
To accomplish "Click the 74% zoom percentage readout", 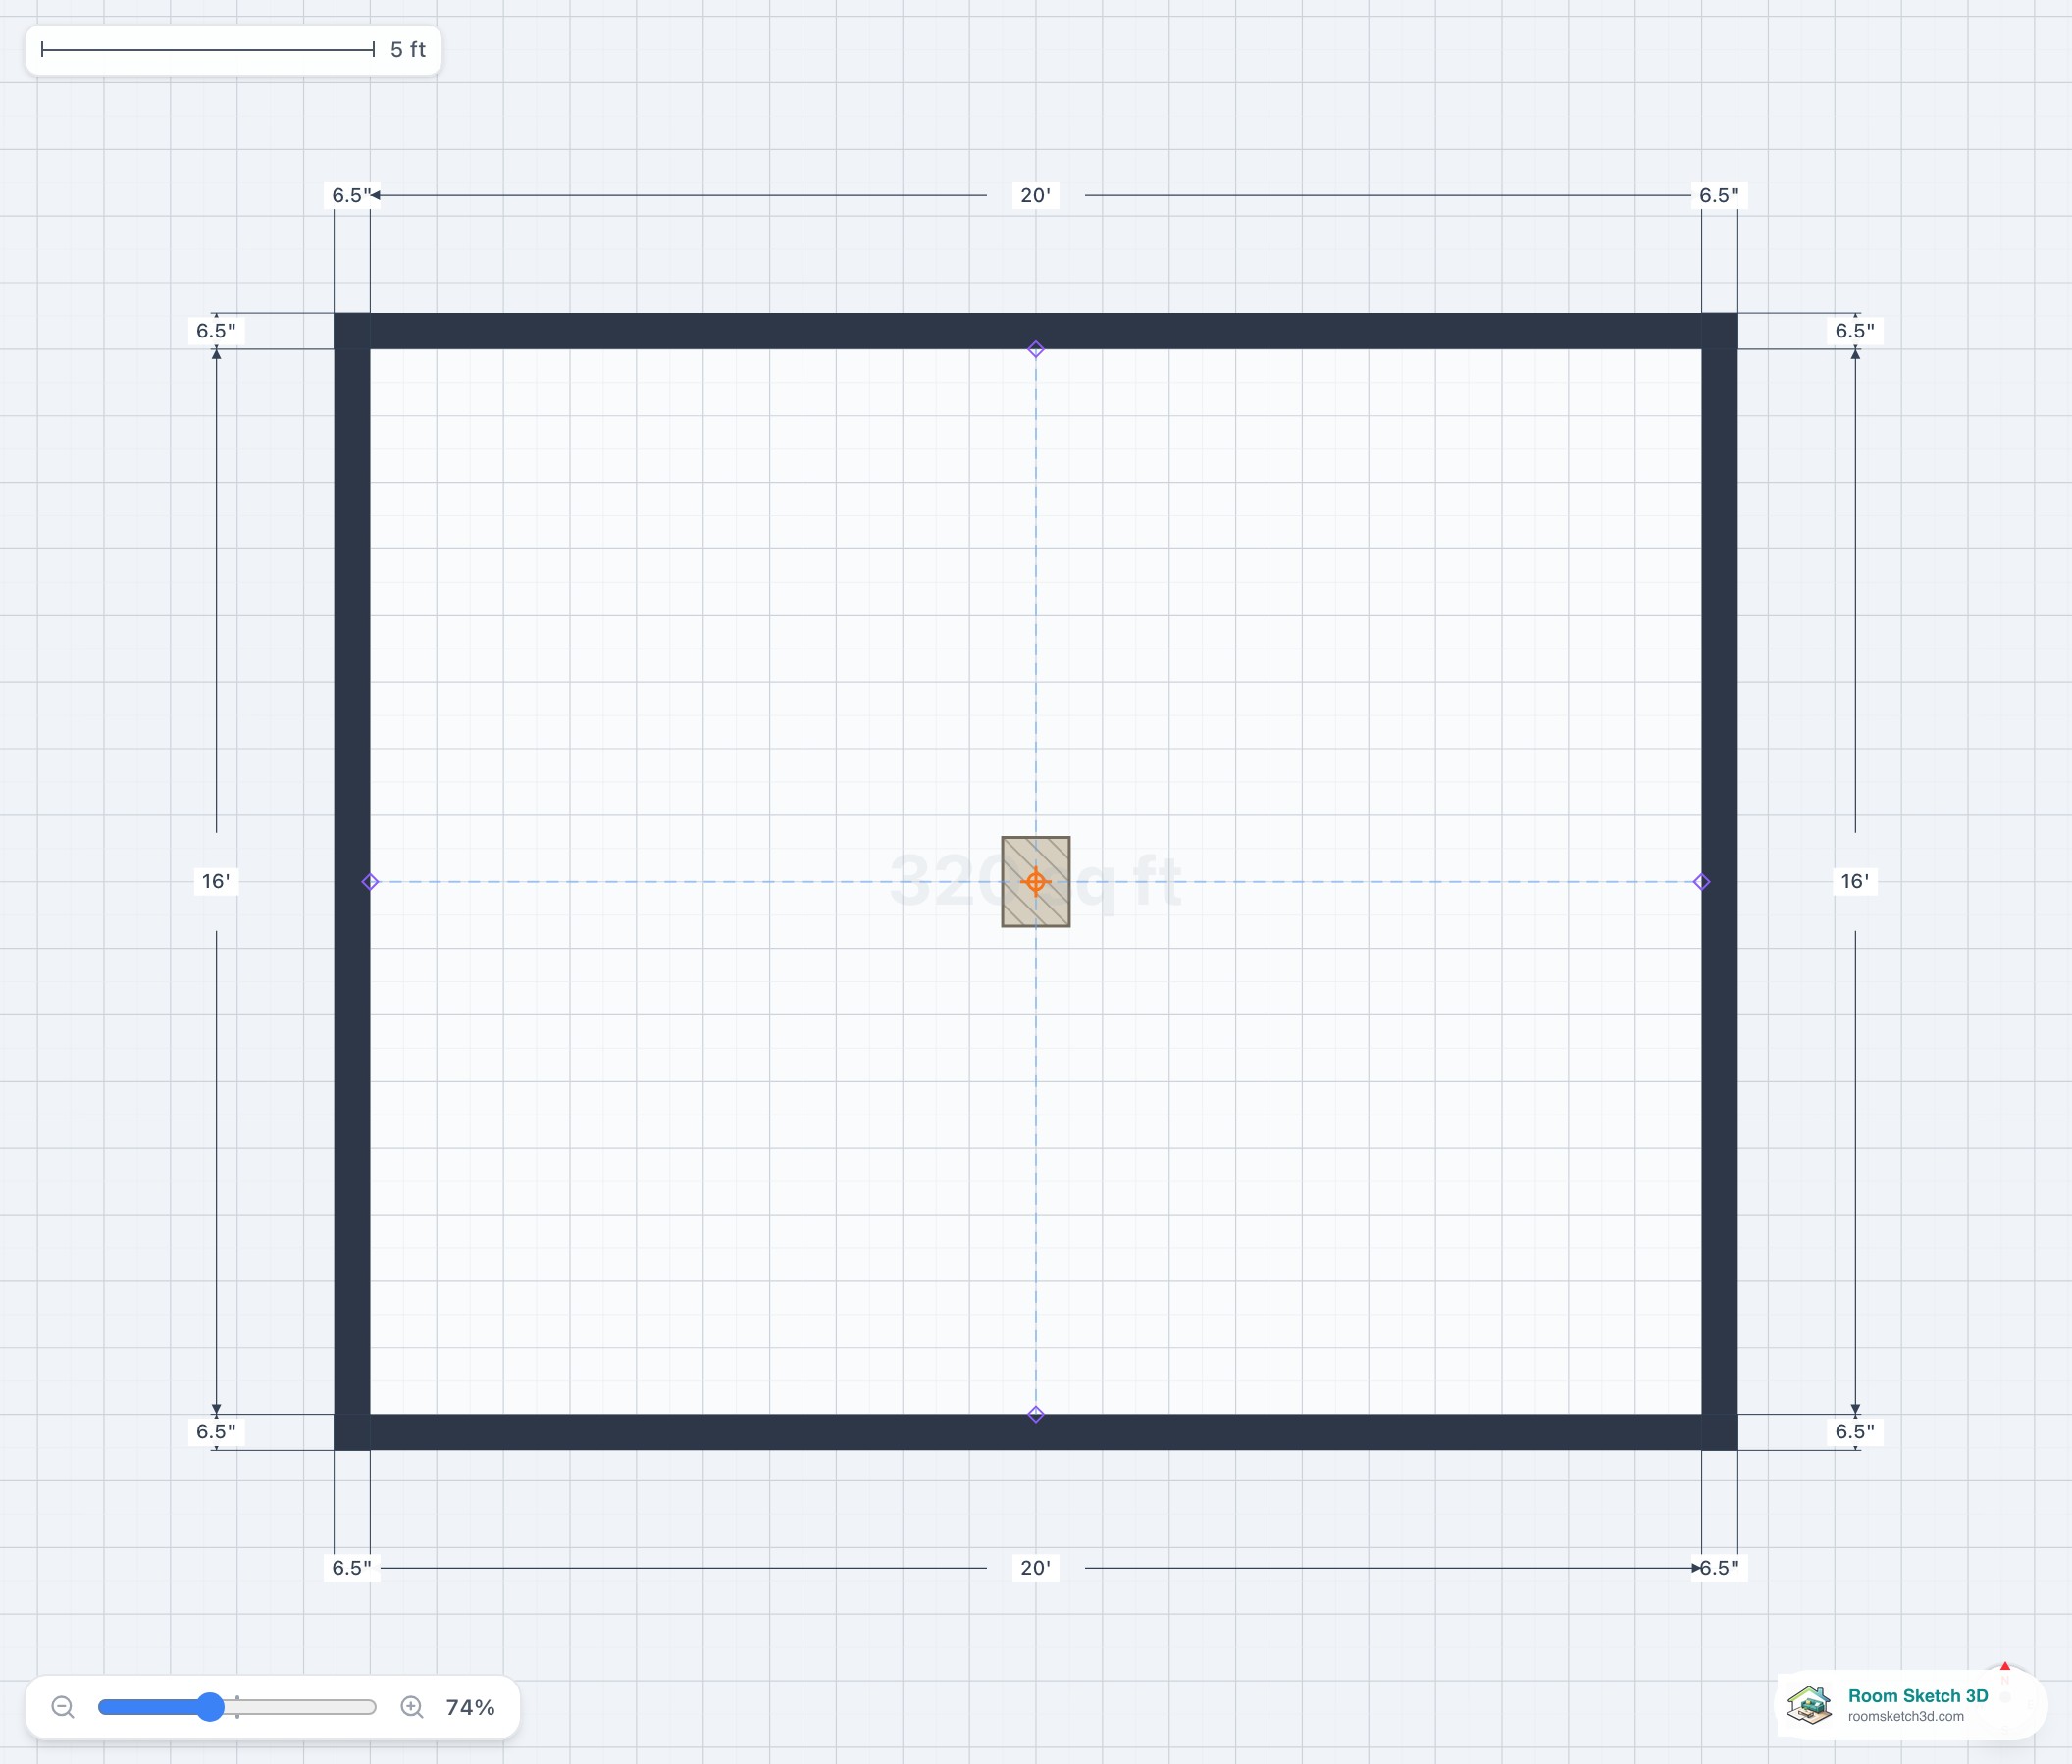I will coord(470,1707).
